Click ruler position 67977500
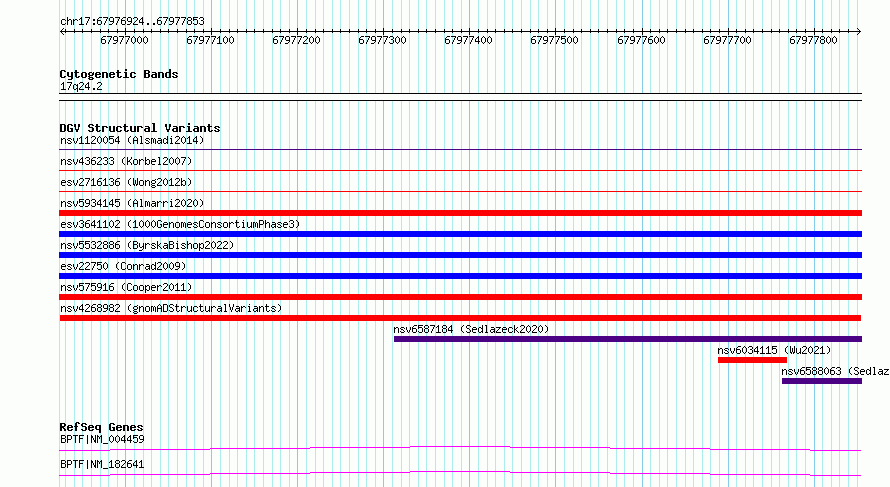The image size is (890, 487). pos(555,40)
